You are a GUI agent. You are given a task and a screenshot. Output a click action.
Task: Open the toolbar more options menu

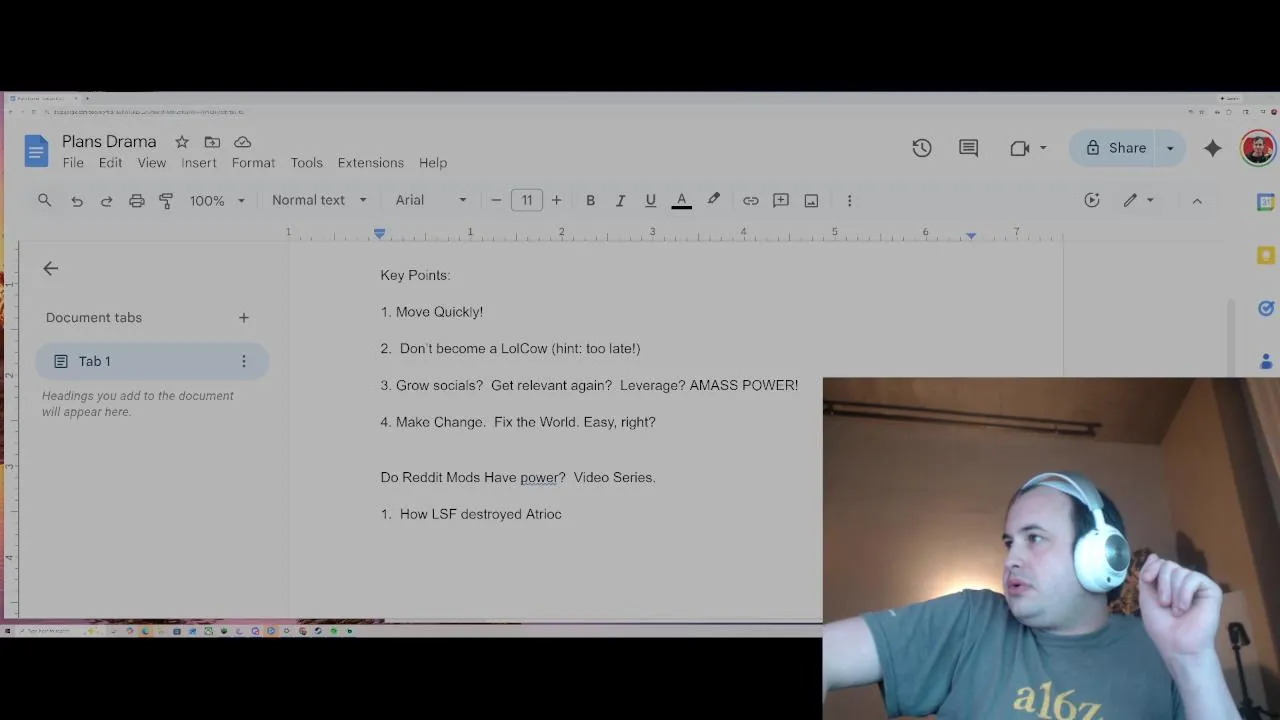(x=849, y=200)
